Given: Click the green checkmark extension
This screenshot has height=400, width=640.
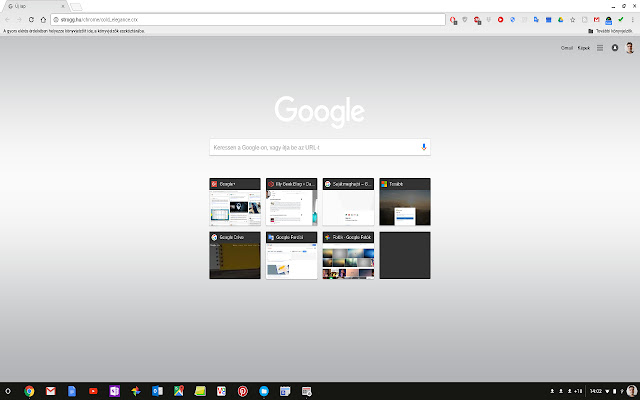Looking at the screenshot, I should coord(620,19).
